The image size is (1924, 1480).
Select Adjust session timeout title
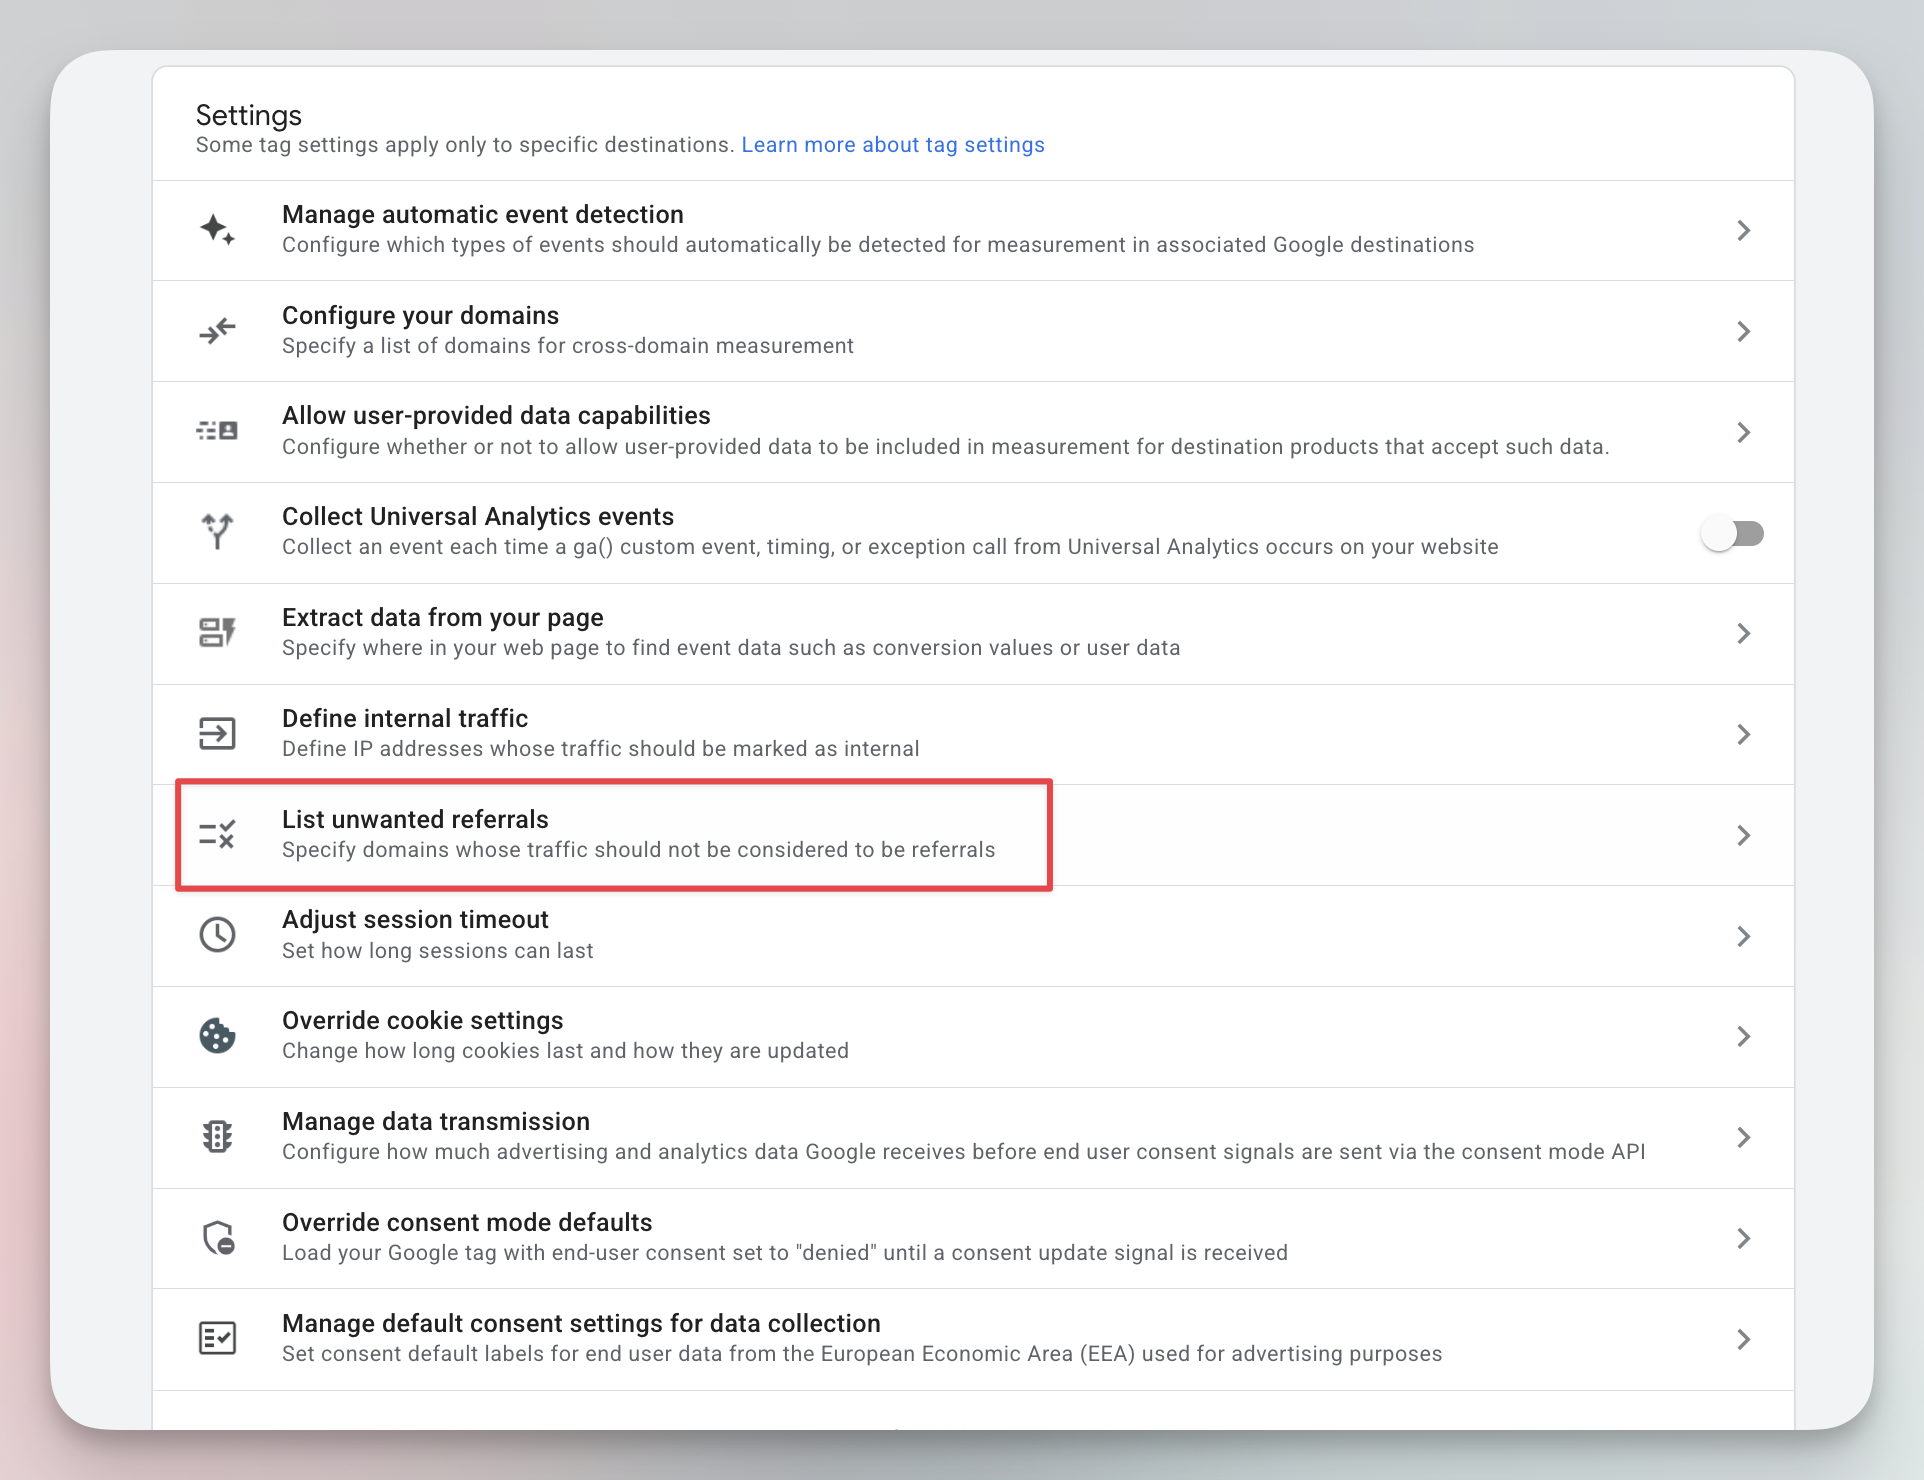point(415,920)
